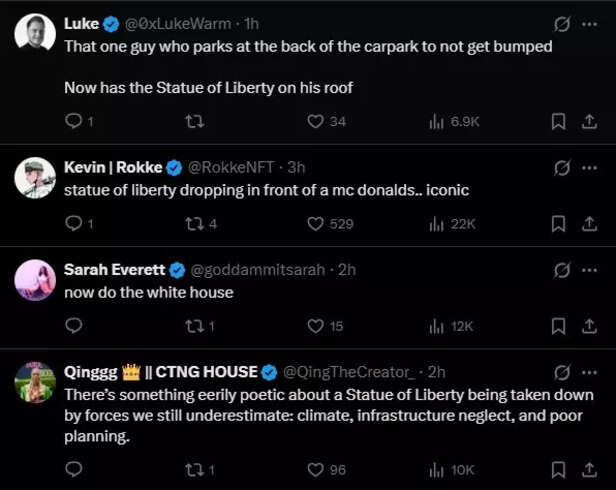Repost Luke's Statue of Liberty tweet
This screenshot has width=616, height=490.
[x=195, y=121]
